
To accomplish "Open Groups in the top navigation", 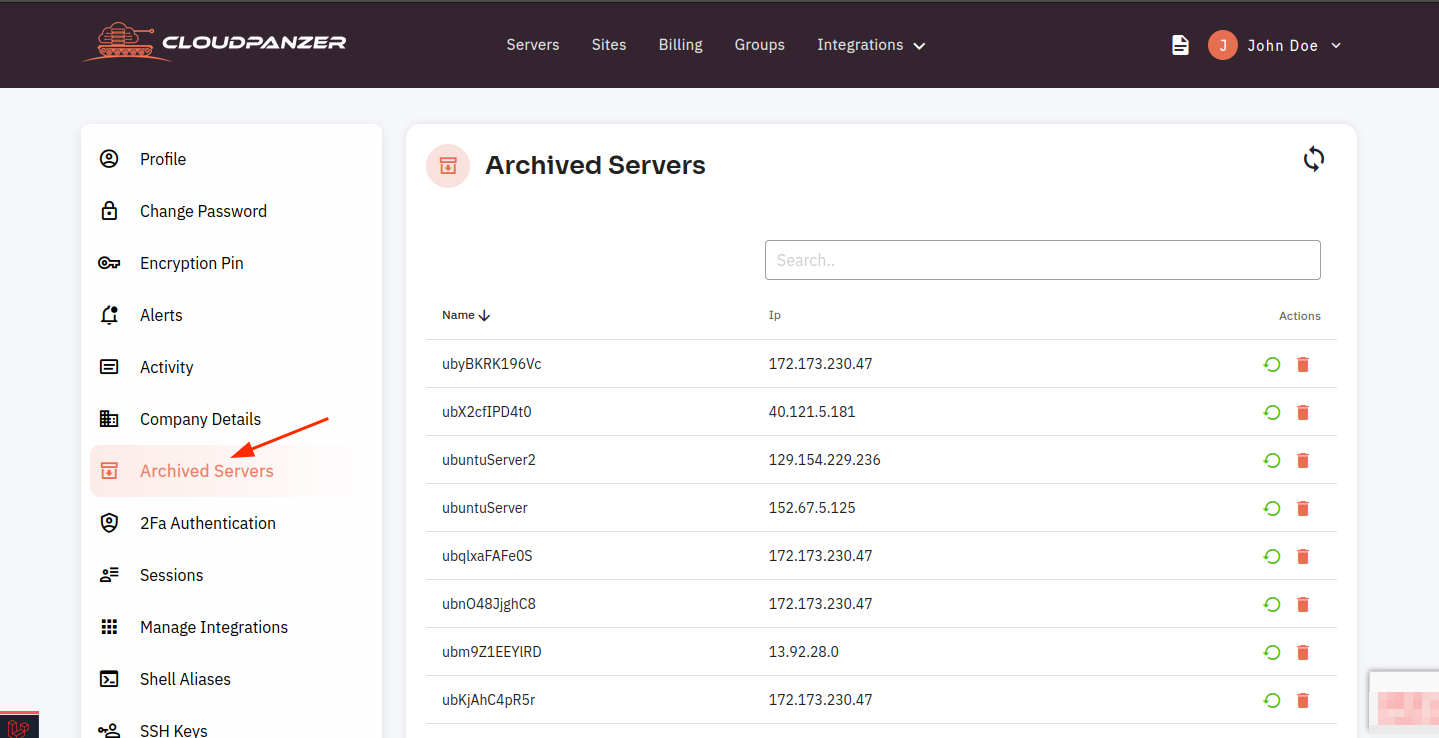I will click(760, 45).
